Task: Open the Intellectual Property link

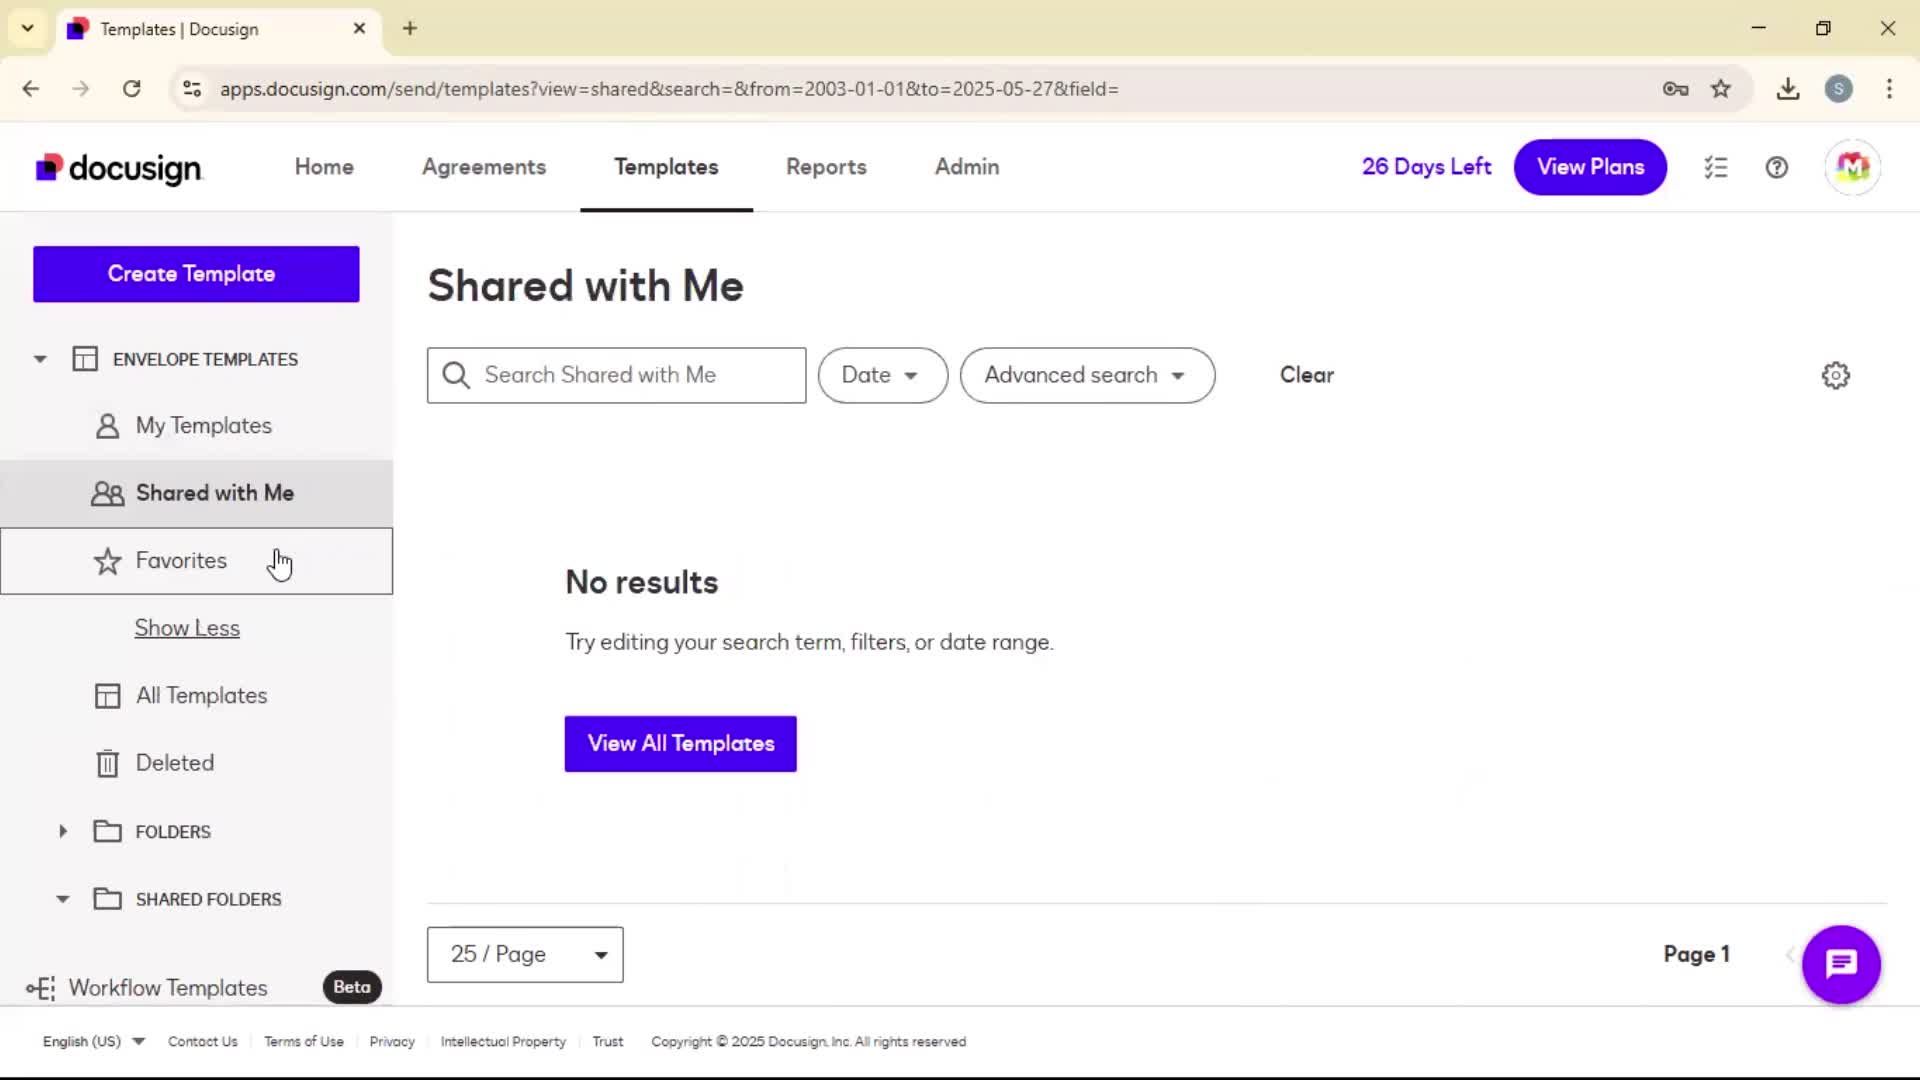Action: coord(503,1041)
